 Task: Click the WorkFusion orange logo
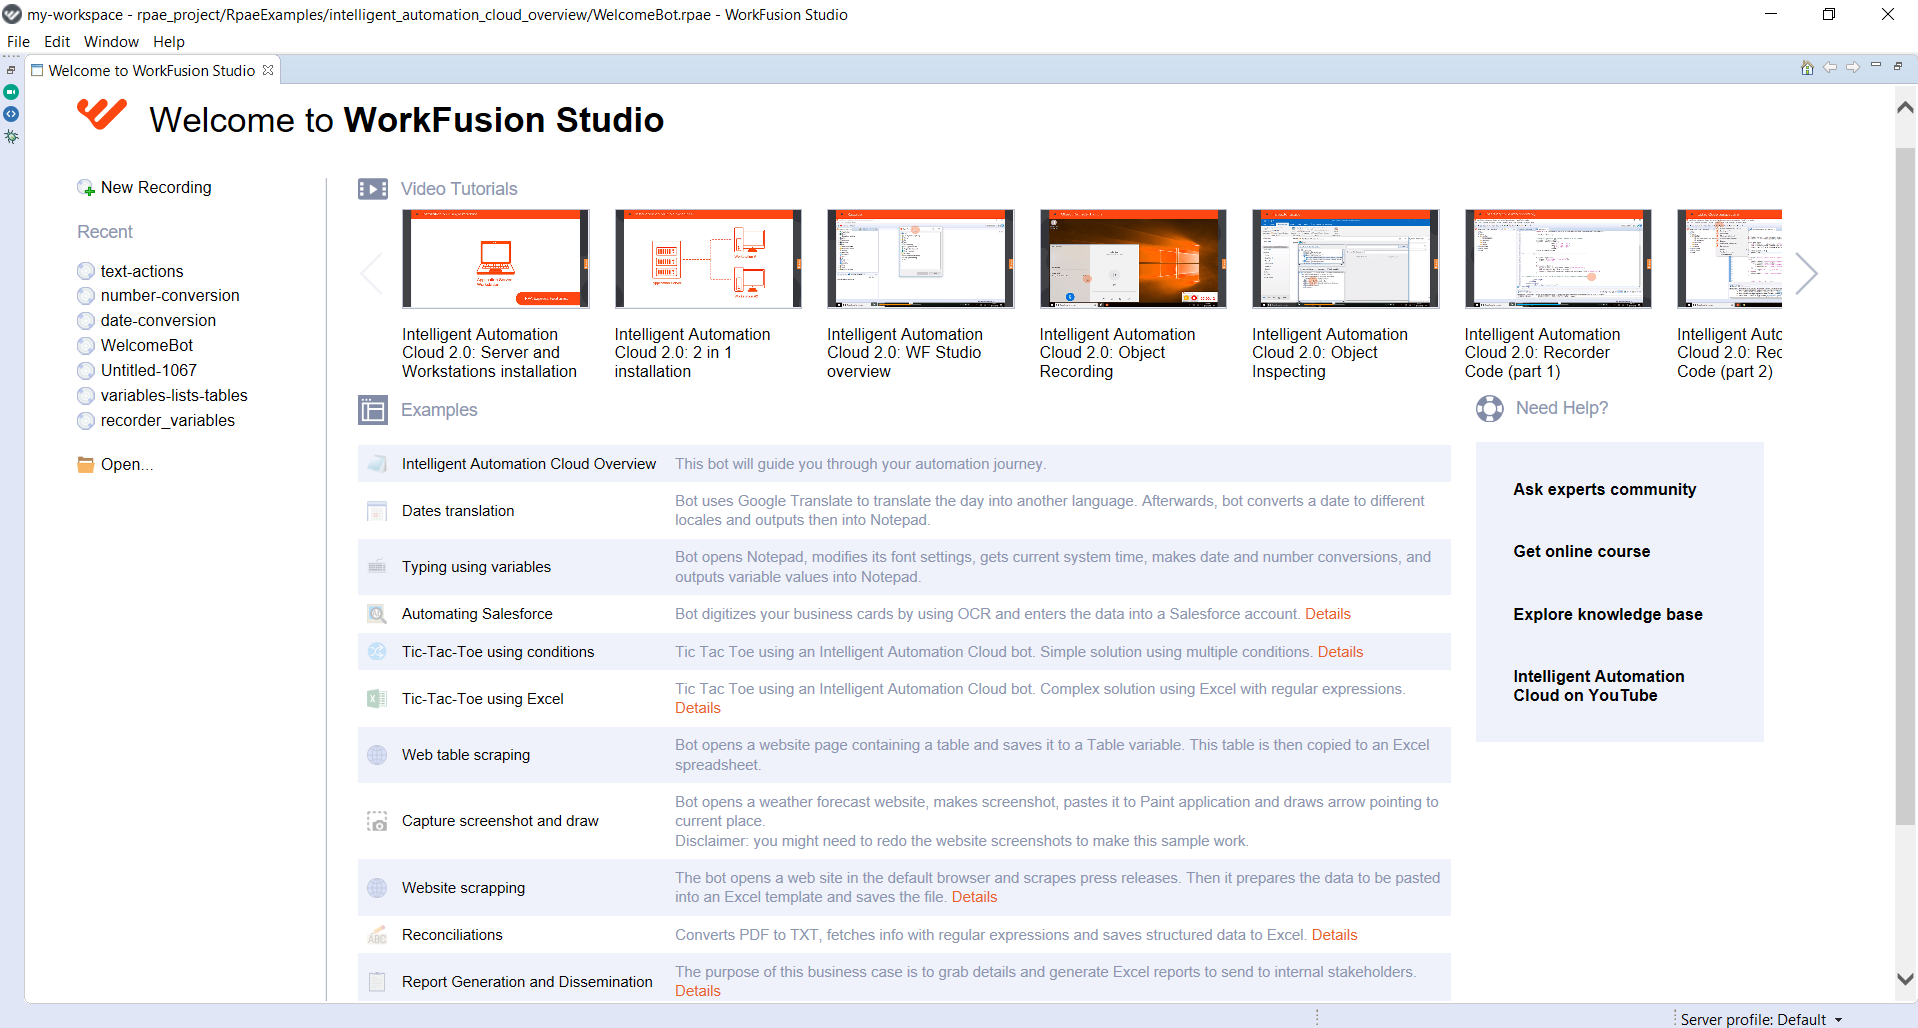tap(102, 114)
